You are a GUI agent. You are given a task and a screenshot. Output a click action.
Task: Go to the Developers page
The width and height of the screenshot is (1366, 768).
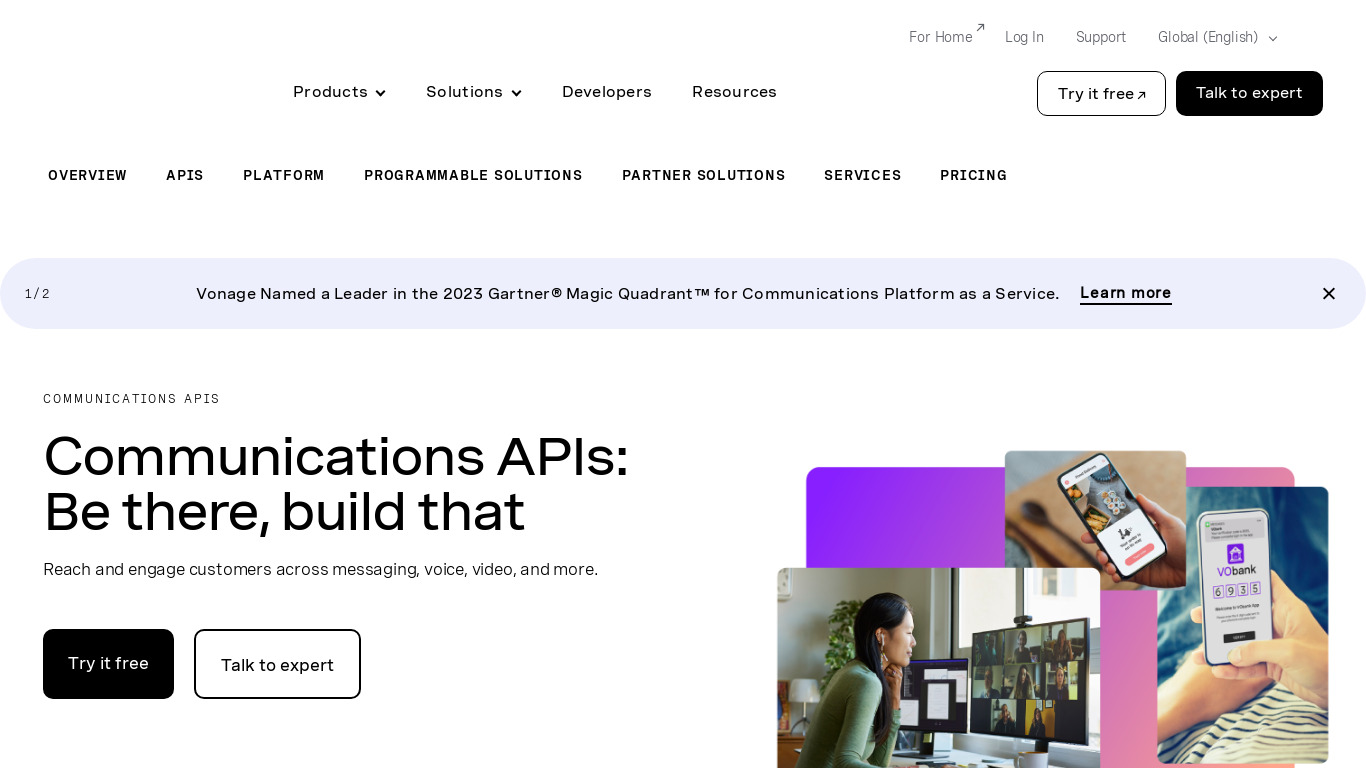(x=607, y=92)
